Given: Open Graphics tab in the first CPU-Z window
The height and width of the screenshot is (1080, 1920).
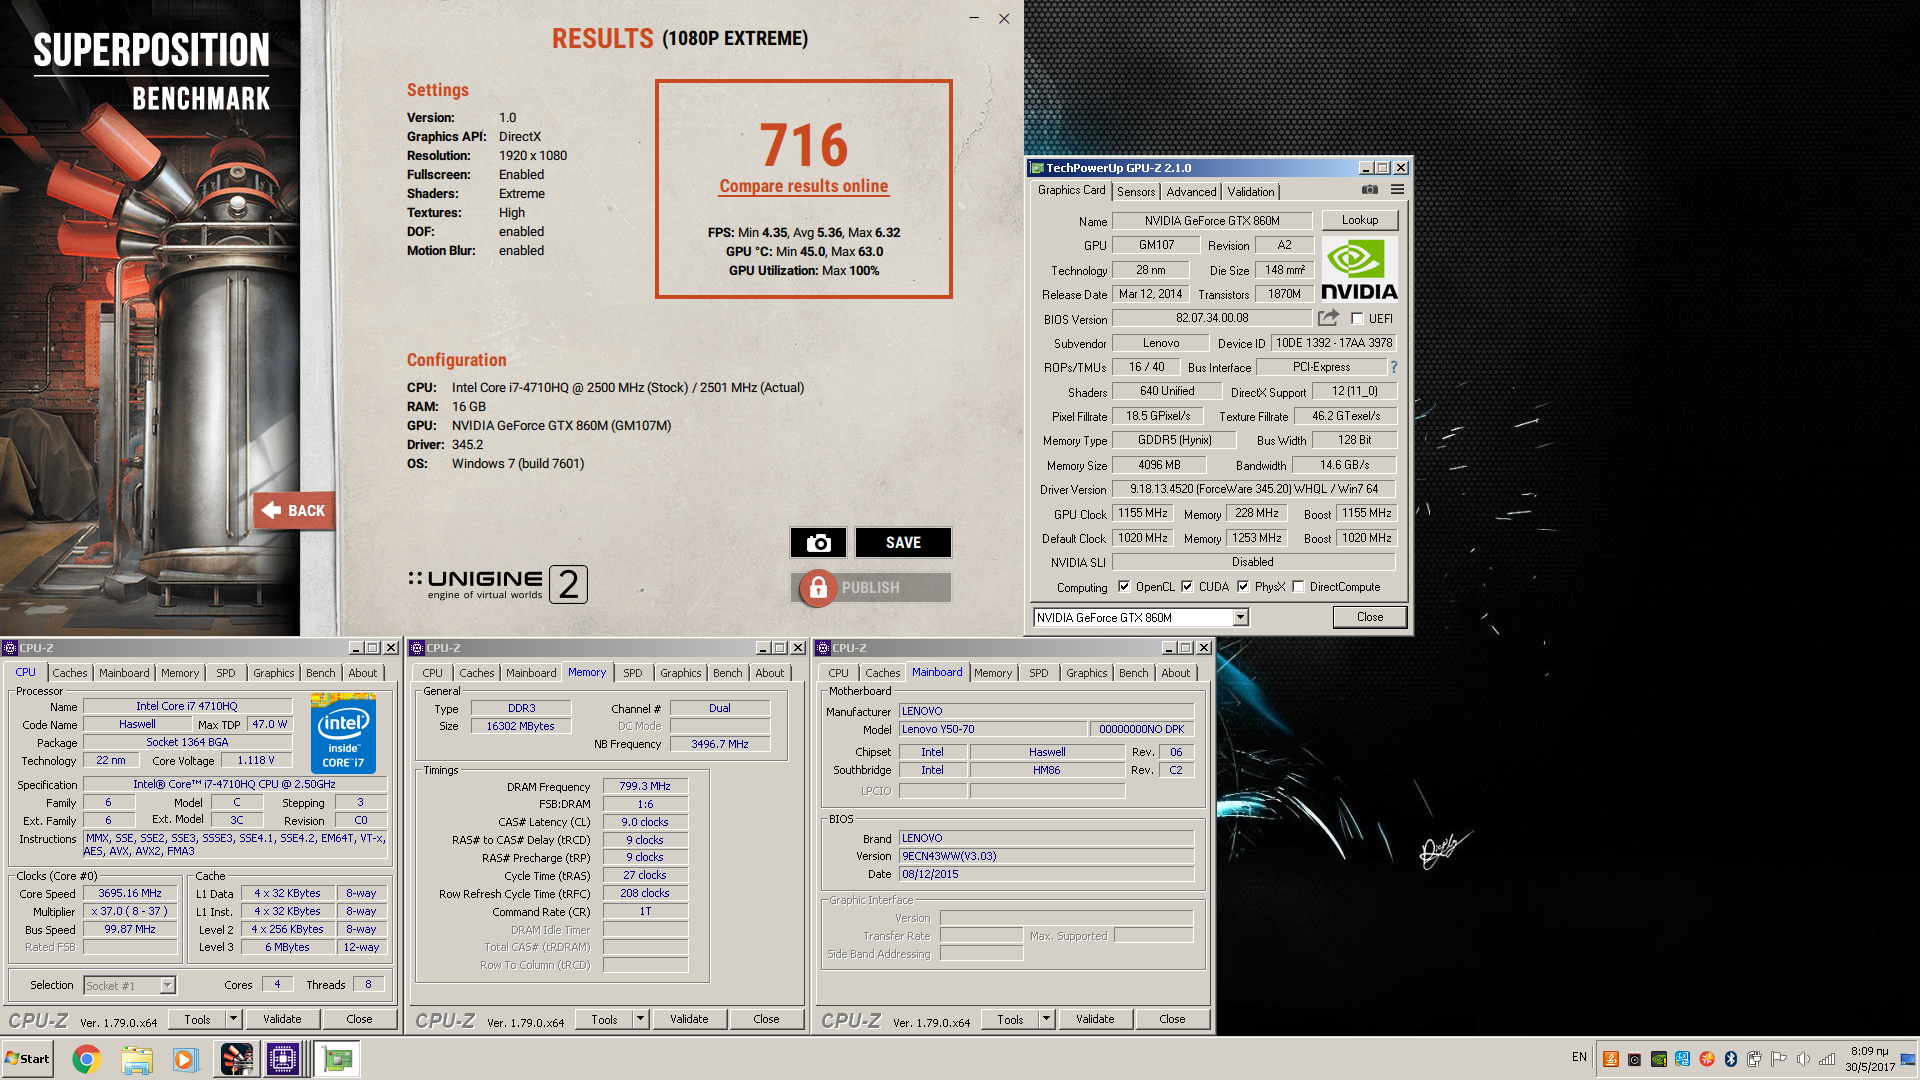Looking at the screenshot, I should (x=273, y=673).
